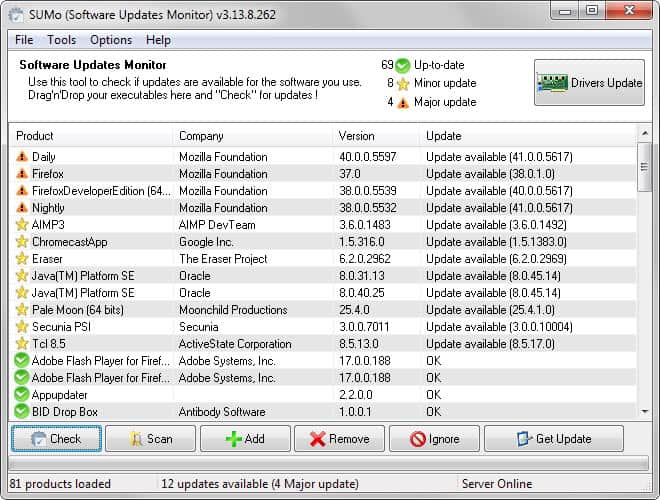Click green check icon beside BID Drop Box

click(21, 412)
